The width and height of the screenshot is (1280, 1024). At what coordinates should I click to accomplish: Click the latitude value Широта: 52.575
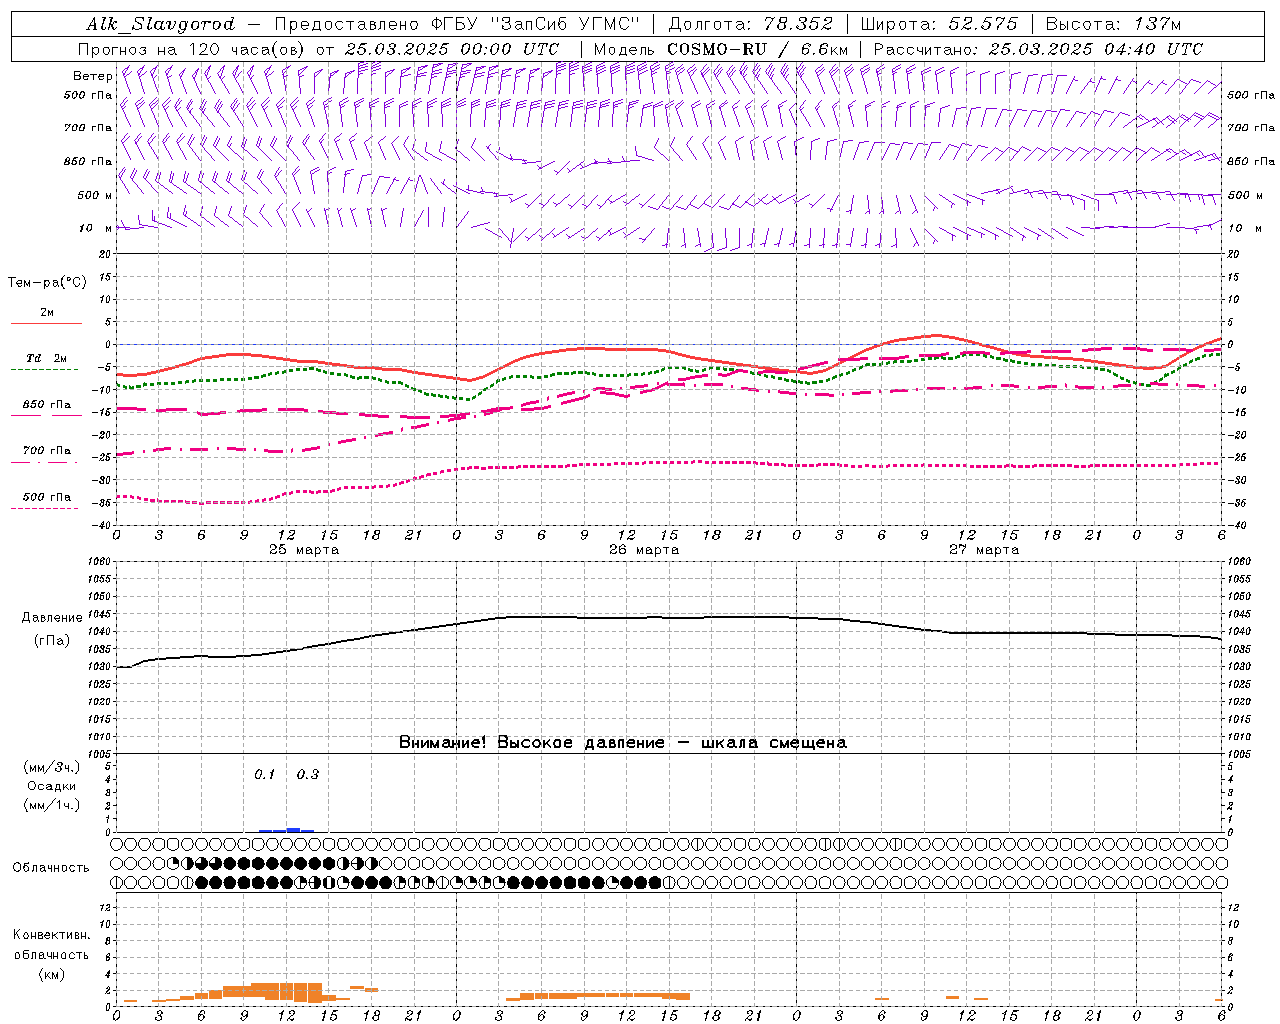tap(939, 24)
